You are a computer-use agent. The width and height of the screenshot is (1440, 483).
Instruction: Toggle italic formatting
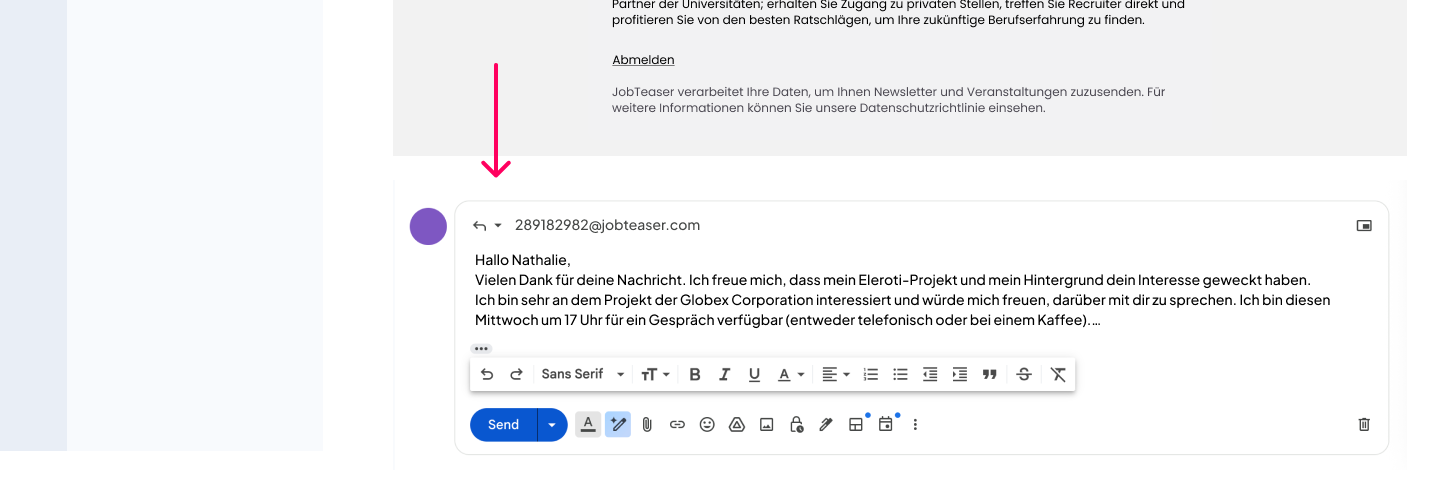pyautogui.click(x=725, y=374)
